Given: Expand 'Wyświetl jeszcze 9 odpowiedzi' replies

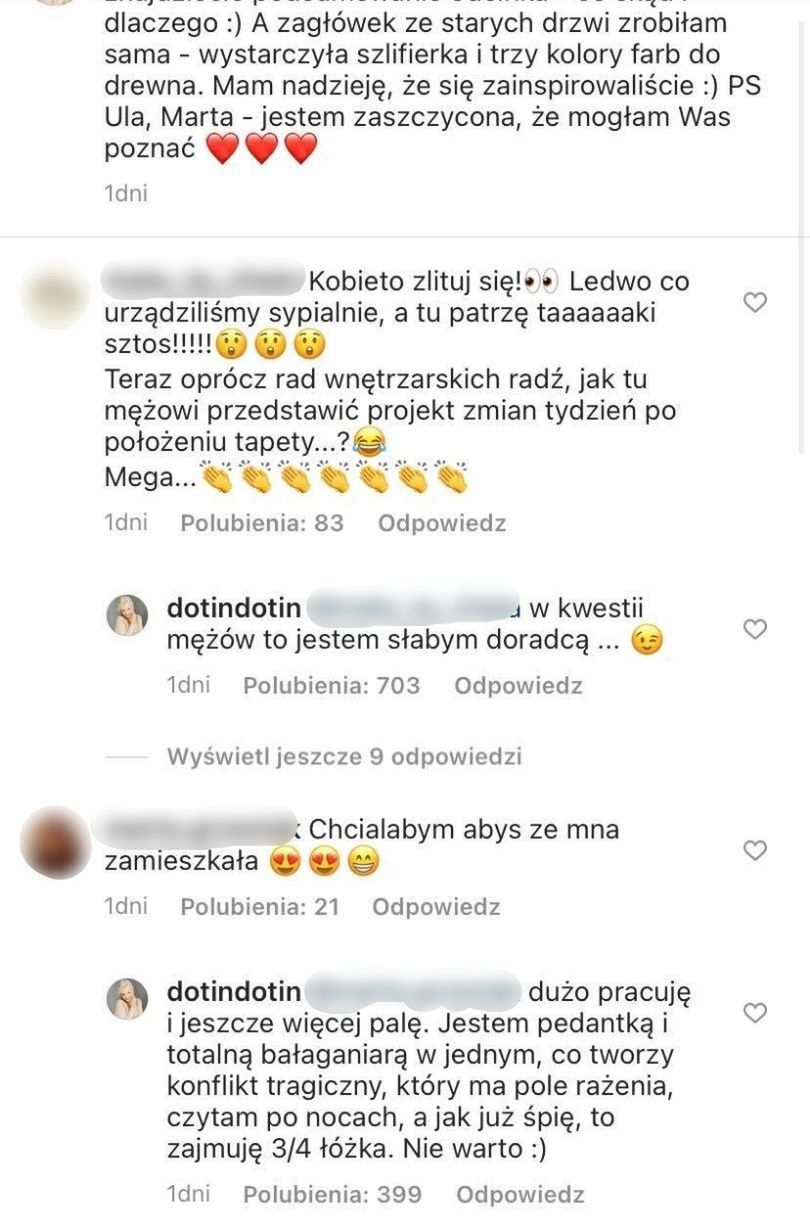Looking at the screenshot, I should coord(344,757).
